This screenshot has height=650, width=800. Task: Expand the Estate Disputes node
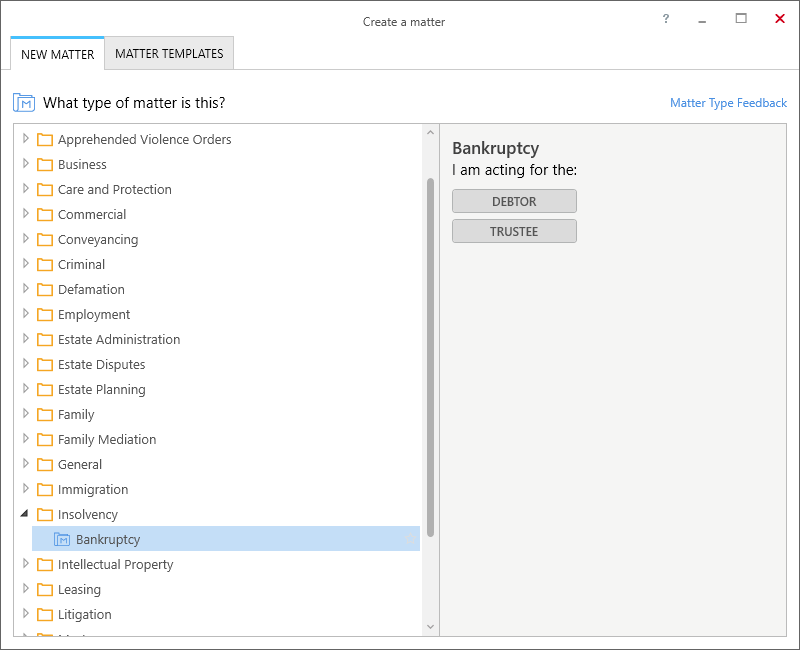26,363
